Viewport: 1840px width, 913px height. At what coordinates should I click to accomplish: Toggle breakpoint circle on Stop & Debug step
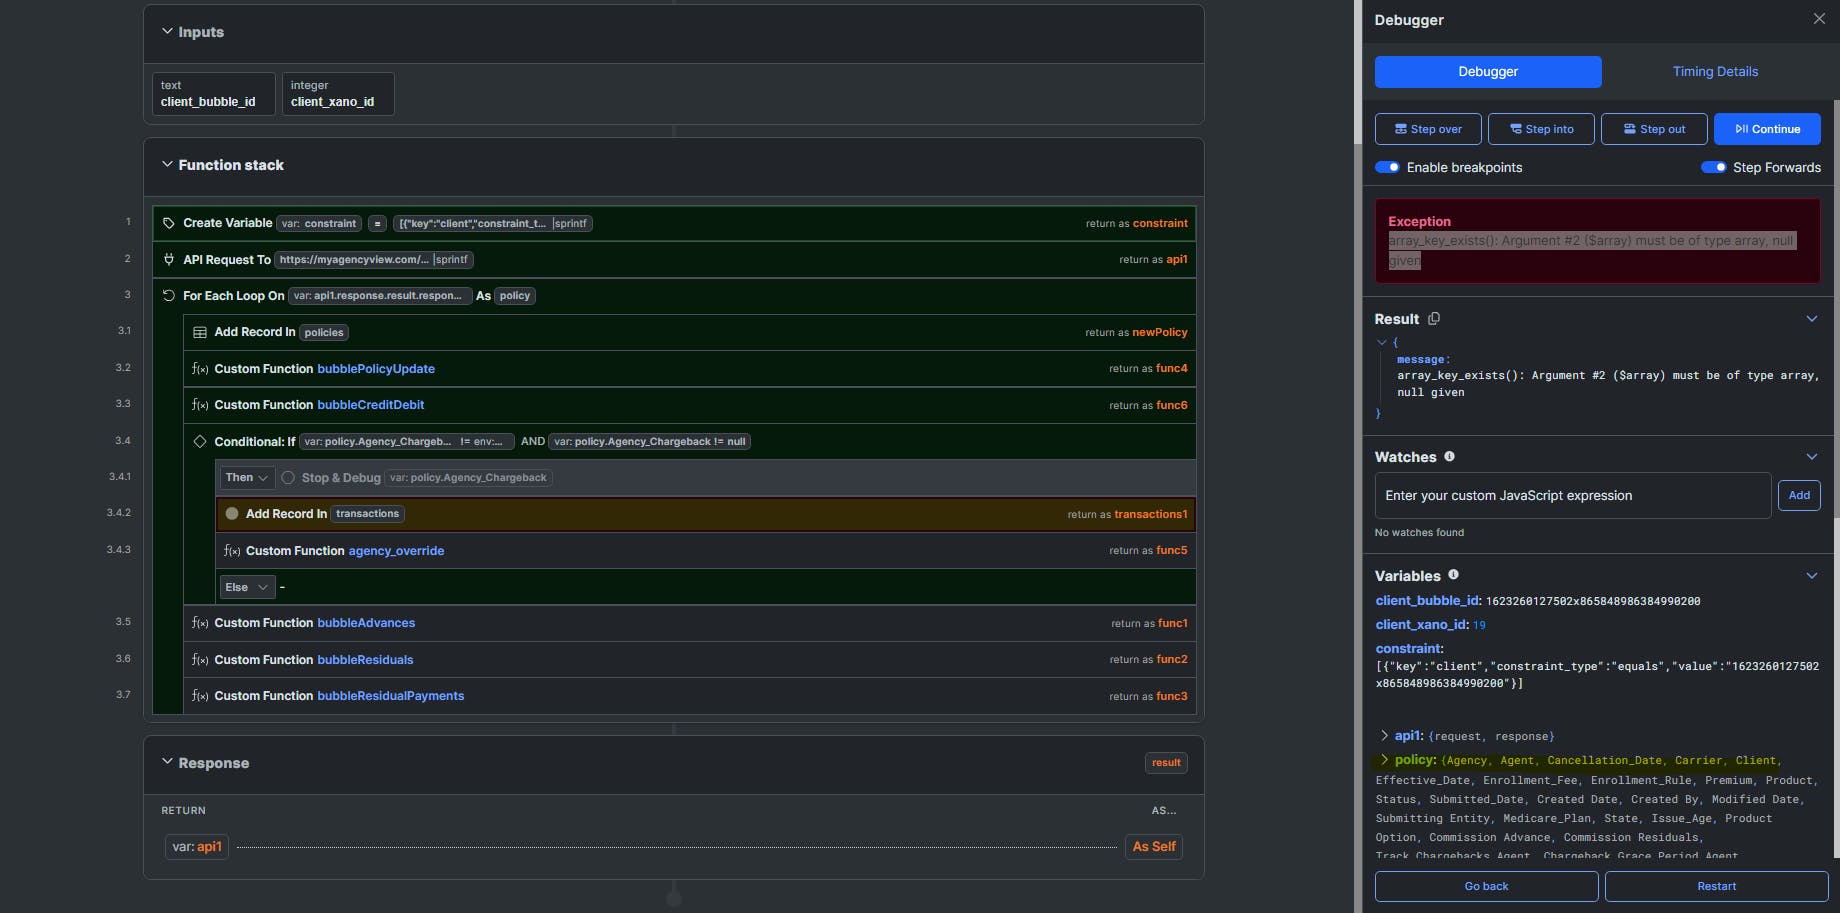pyautogui.click(x=288, y=478)
